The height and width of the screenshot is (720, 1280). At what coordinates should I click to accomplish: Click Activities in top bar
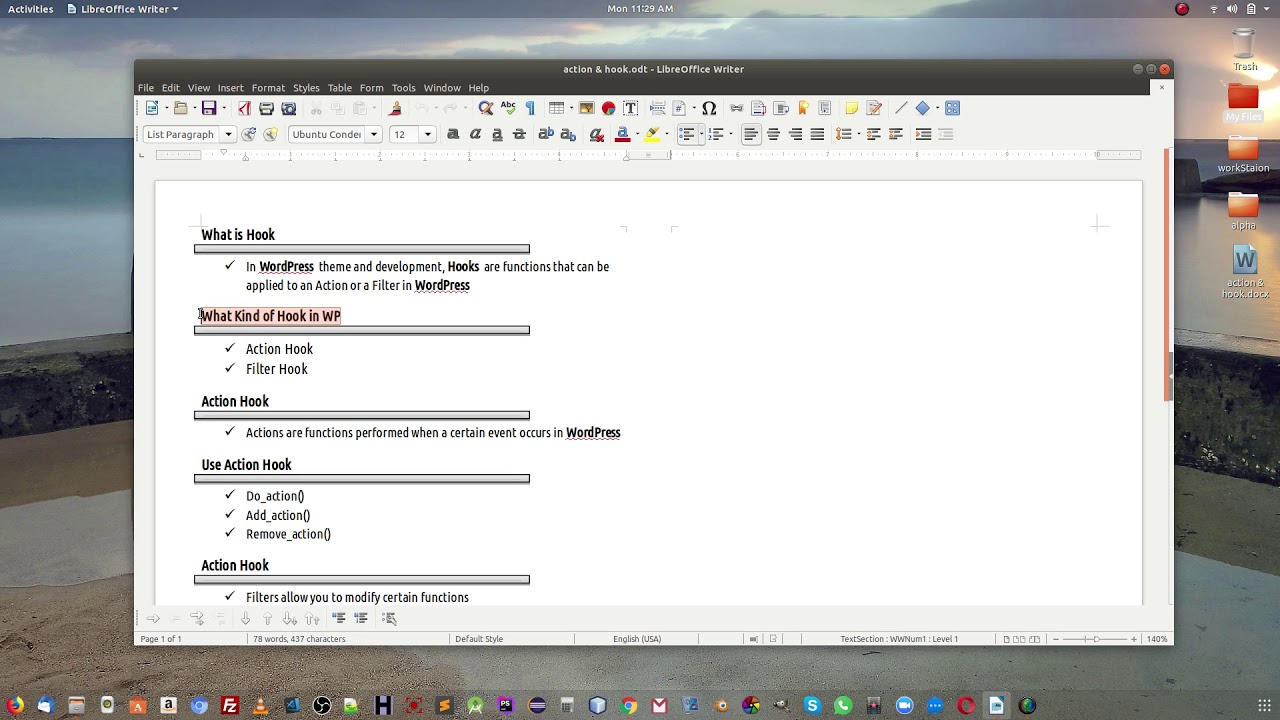coord(31,9)
